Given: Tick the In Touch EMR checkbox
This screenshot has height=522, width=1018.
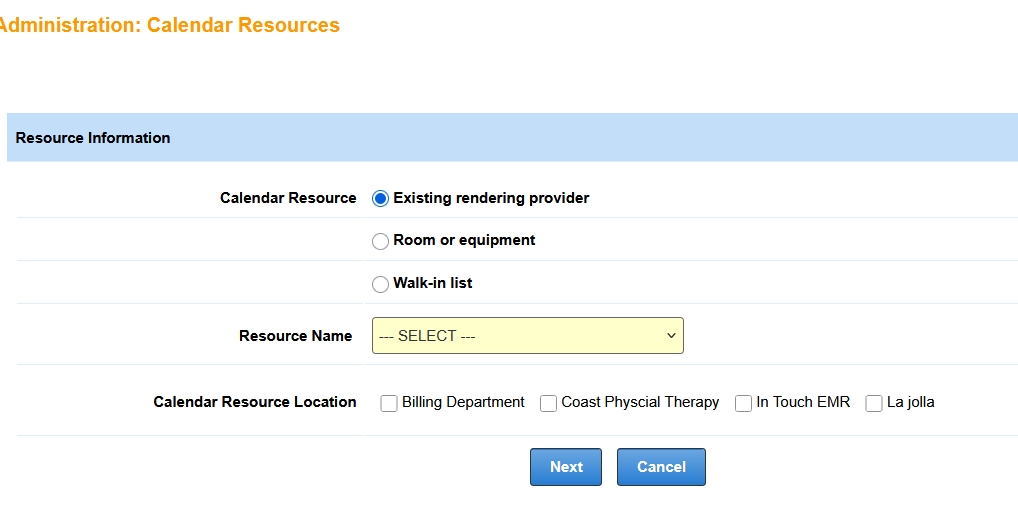Looking at the screenshot, I should [x=743, y=403].
